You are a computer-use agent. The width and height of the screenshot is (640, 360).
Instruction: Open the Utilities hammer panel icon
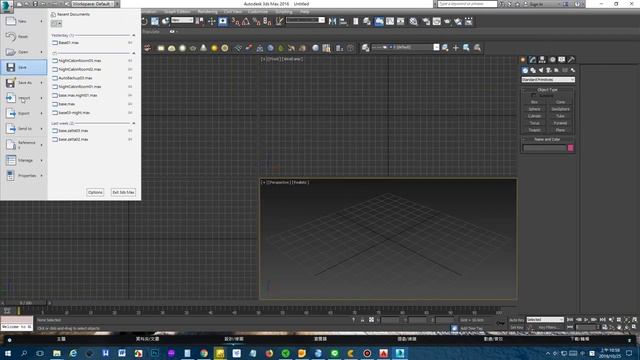571,60
